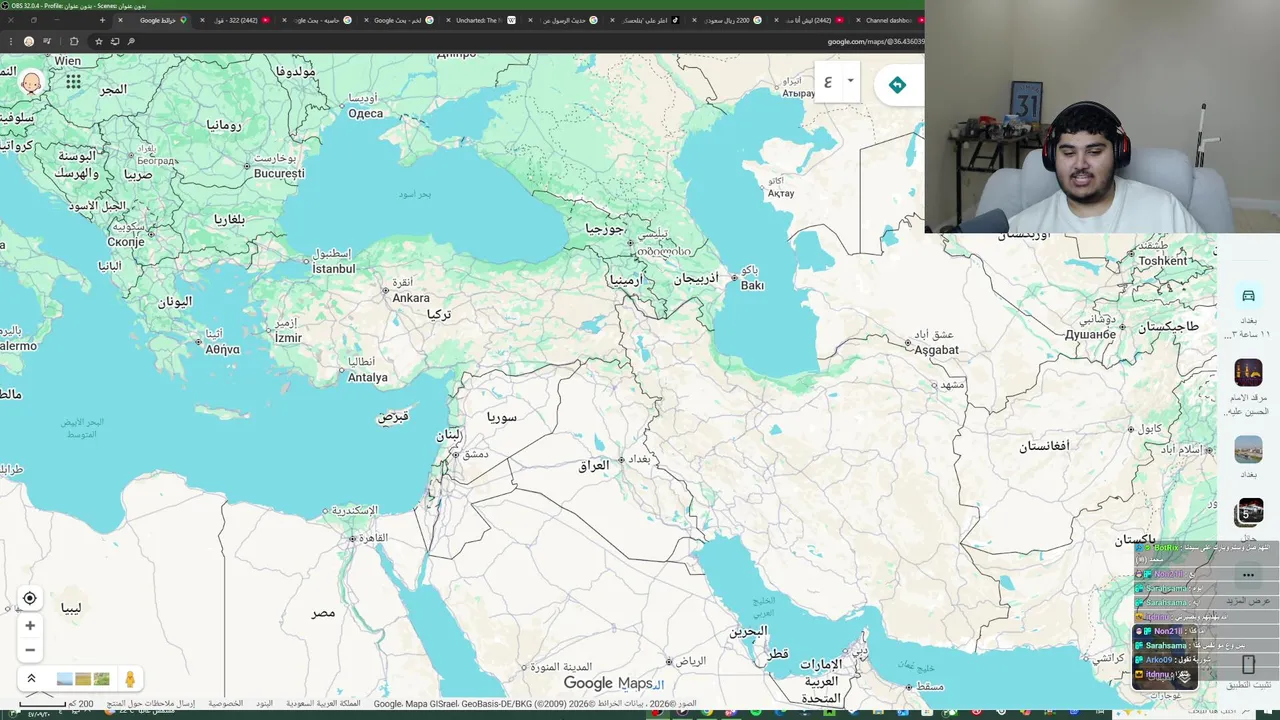Open the الخصوصية privacy link

point(225,704)
